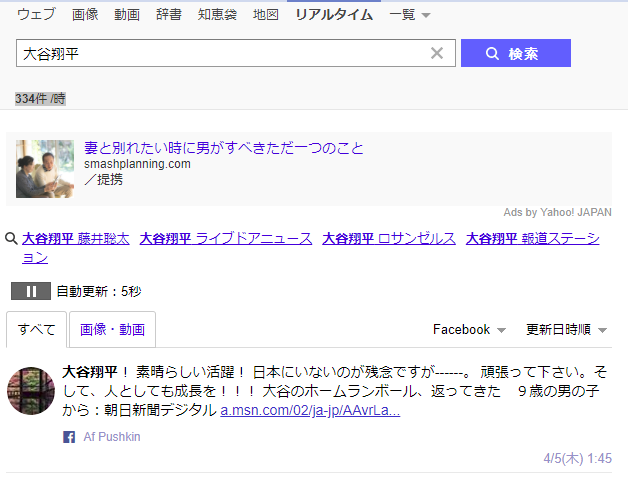Click the 自動更新：5秒 label
This screenshot has width=628, height=478.
click(99, 291)
